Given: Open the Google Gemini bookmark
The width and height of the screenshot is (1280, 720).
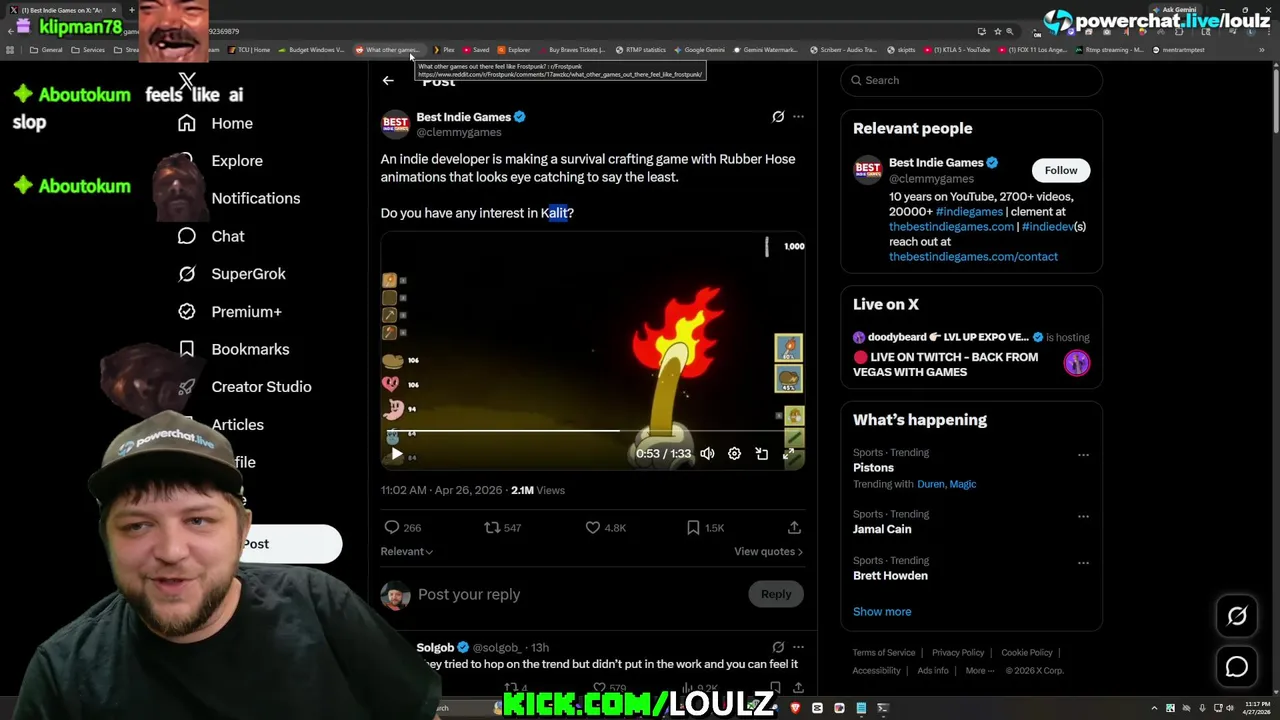Looking at the screenshot, I should (x=699, y=50).
